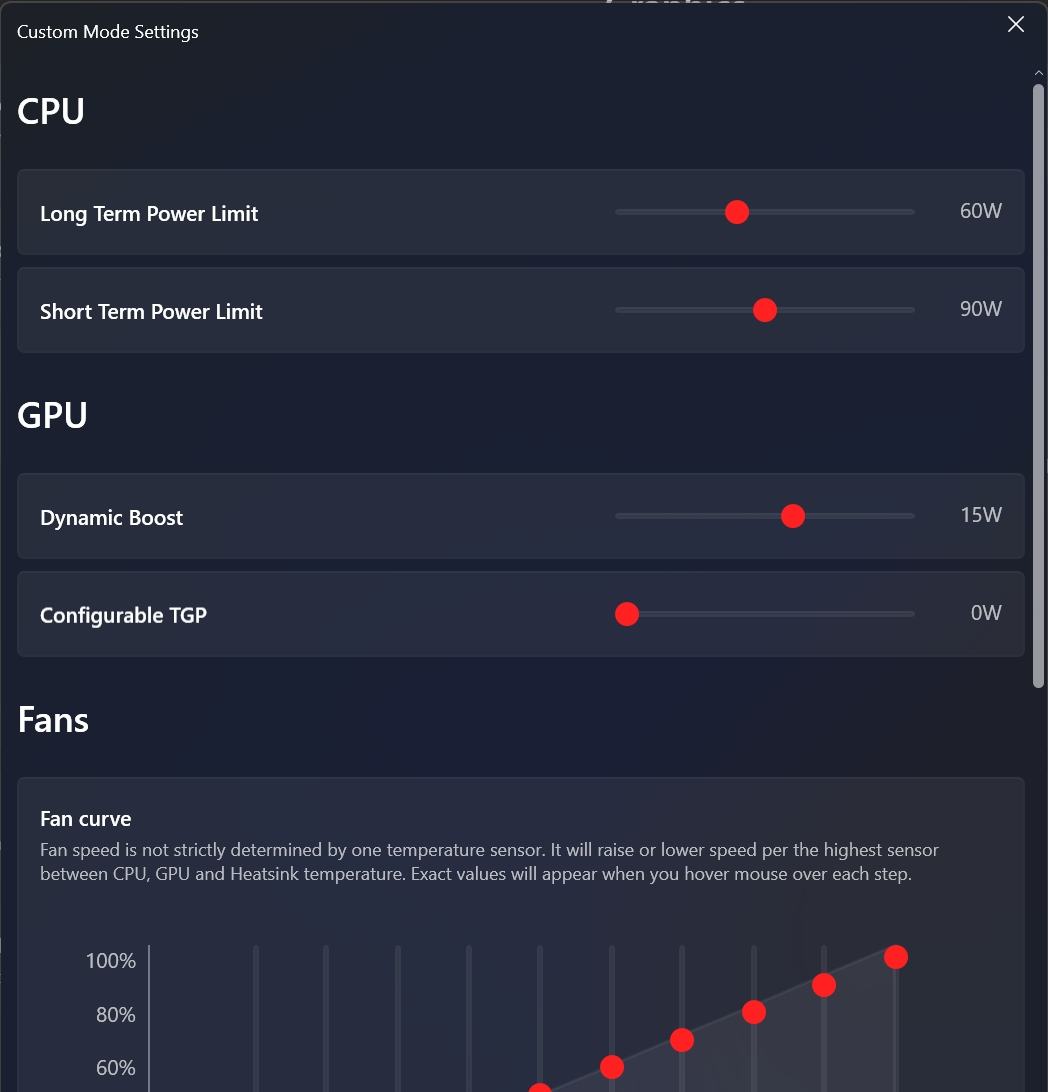Click the Dynamic Boost slider handle

coord(792,516)
